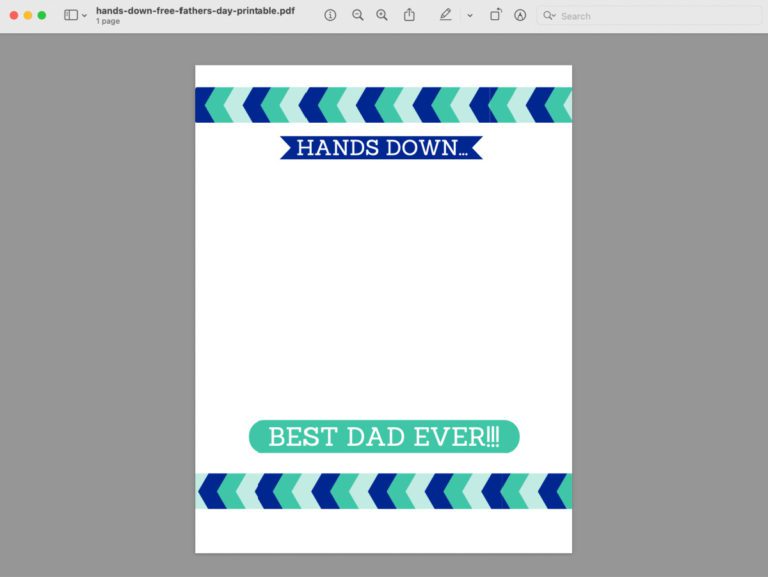This screenshot has height=577, width=768.
Task: Click the PDF file name title
Action: point(195,11)
